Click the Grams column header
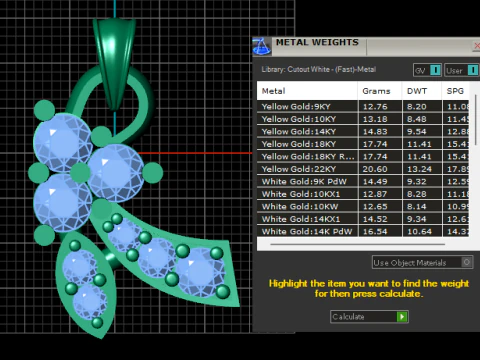This screenshot has width=480, height=360. pyautogui.click(x=380, y=91)
